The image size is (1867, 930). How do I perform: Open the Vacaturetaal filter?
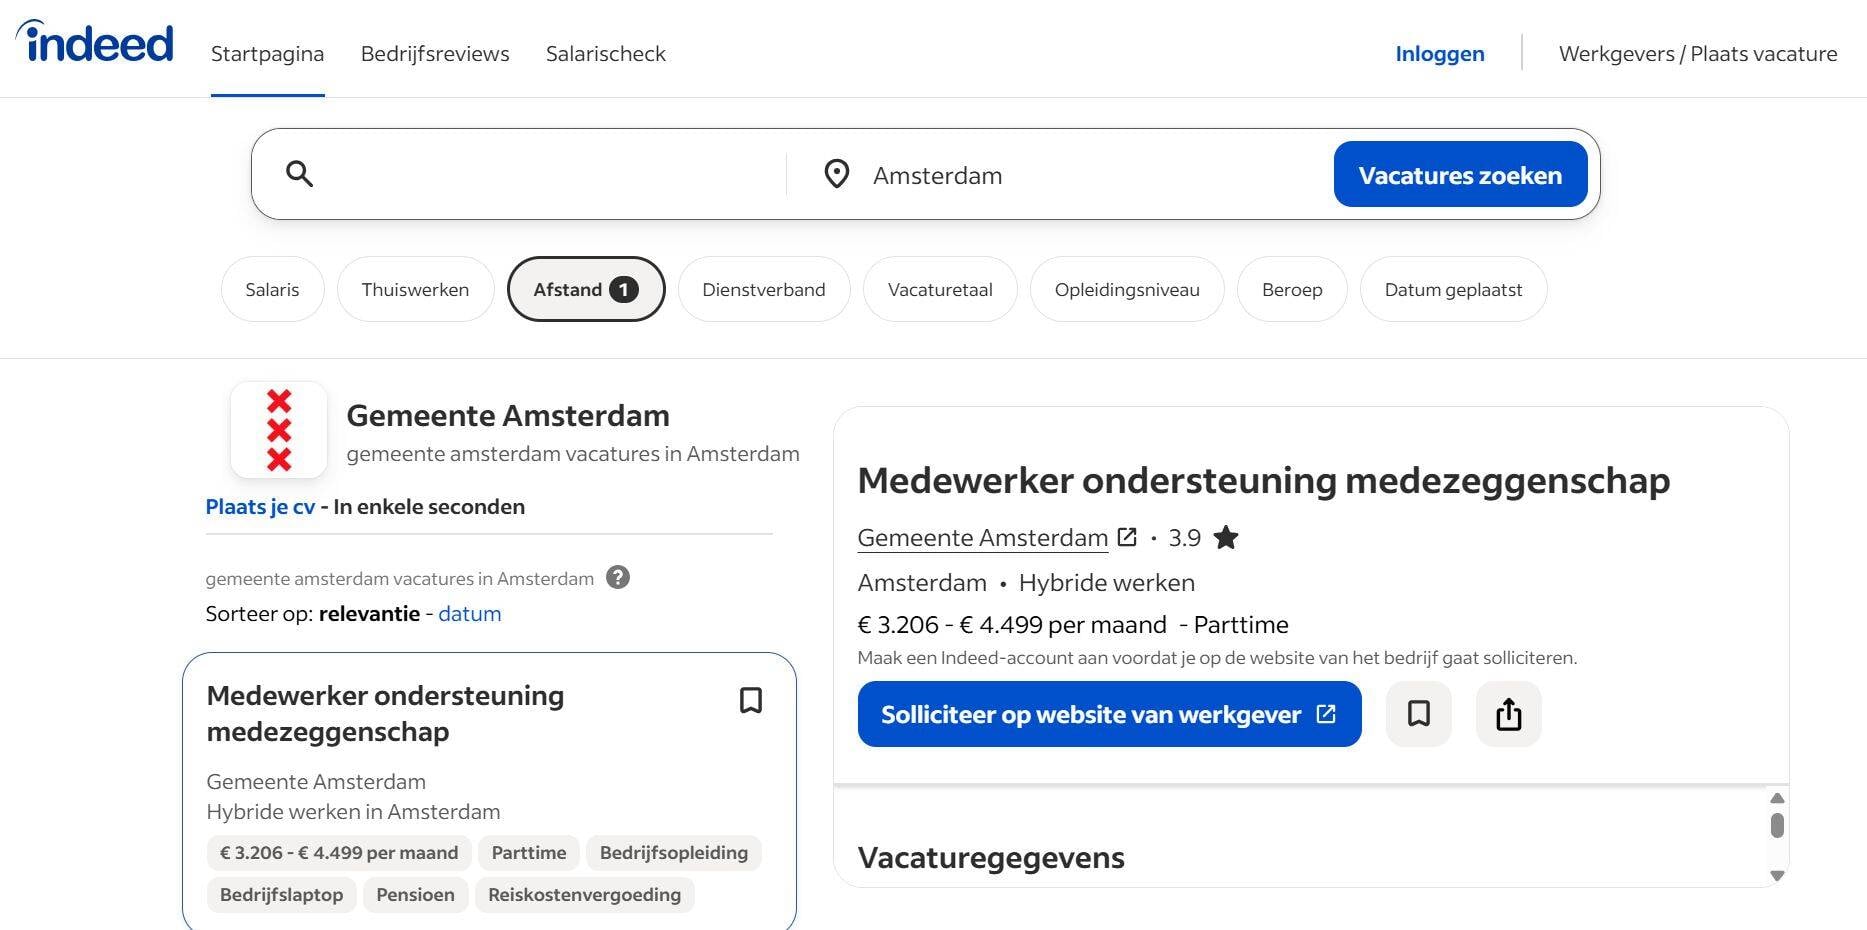click(x=940, y=289)
